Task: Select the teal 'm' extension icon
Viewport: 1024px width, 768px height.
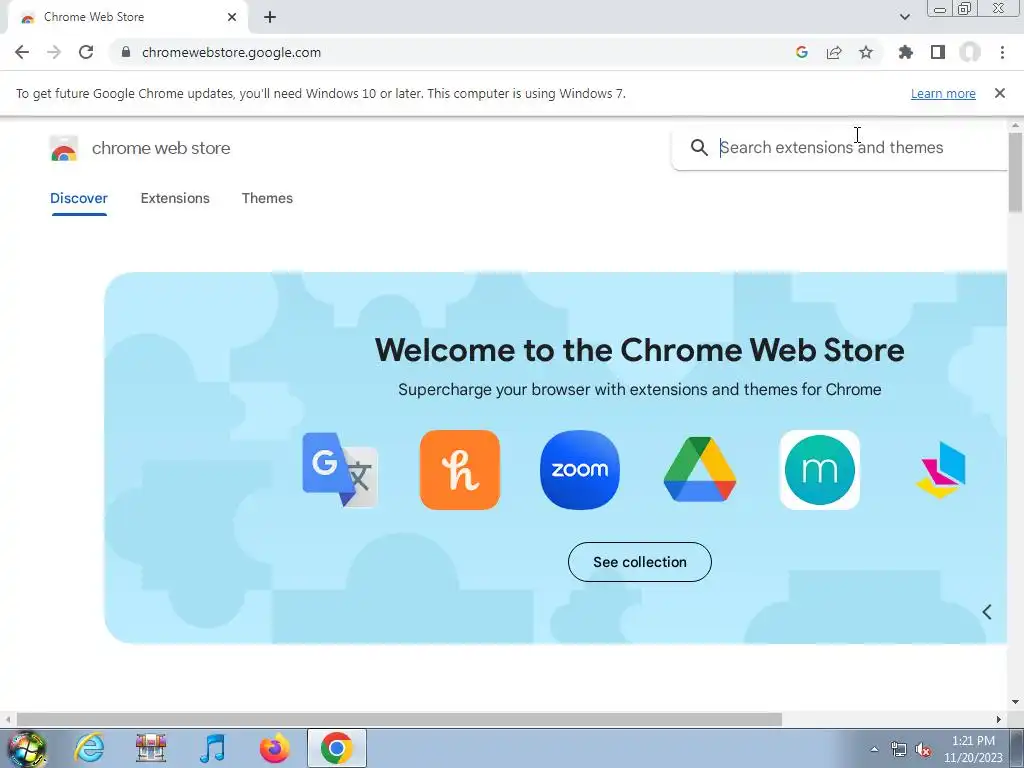Action: [x=820, y=470]
